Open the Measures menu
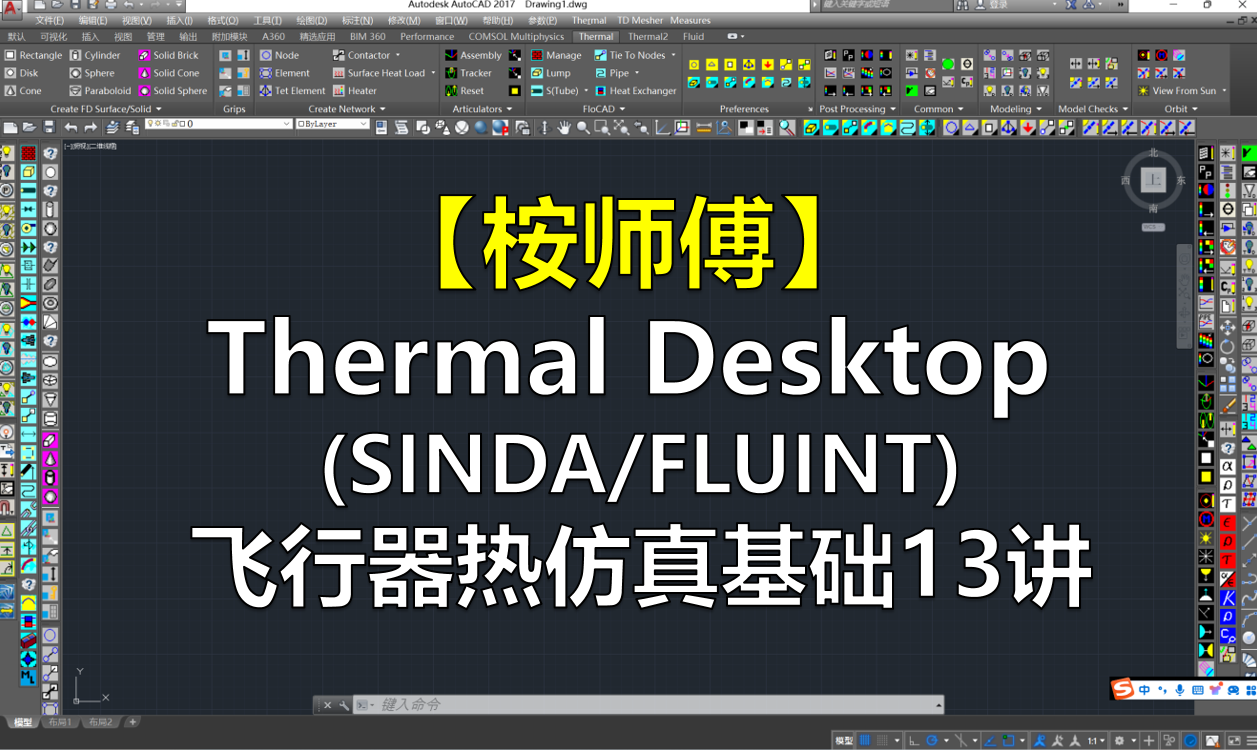This screenshot has width=1257, height=750. point(690,20)
